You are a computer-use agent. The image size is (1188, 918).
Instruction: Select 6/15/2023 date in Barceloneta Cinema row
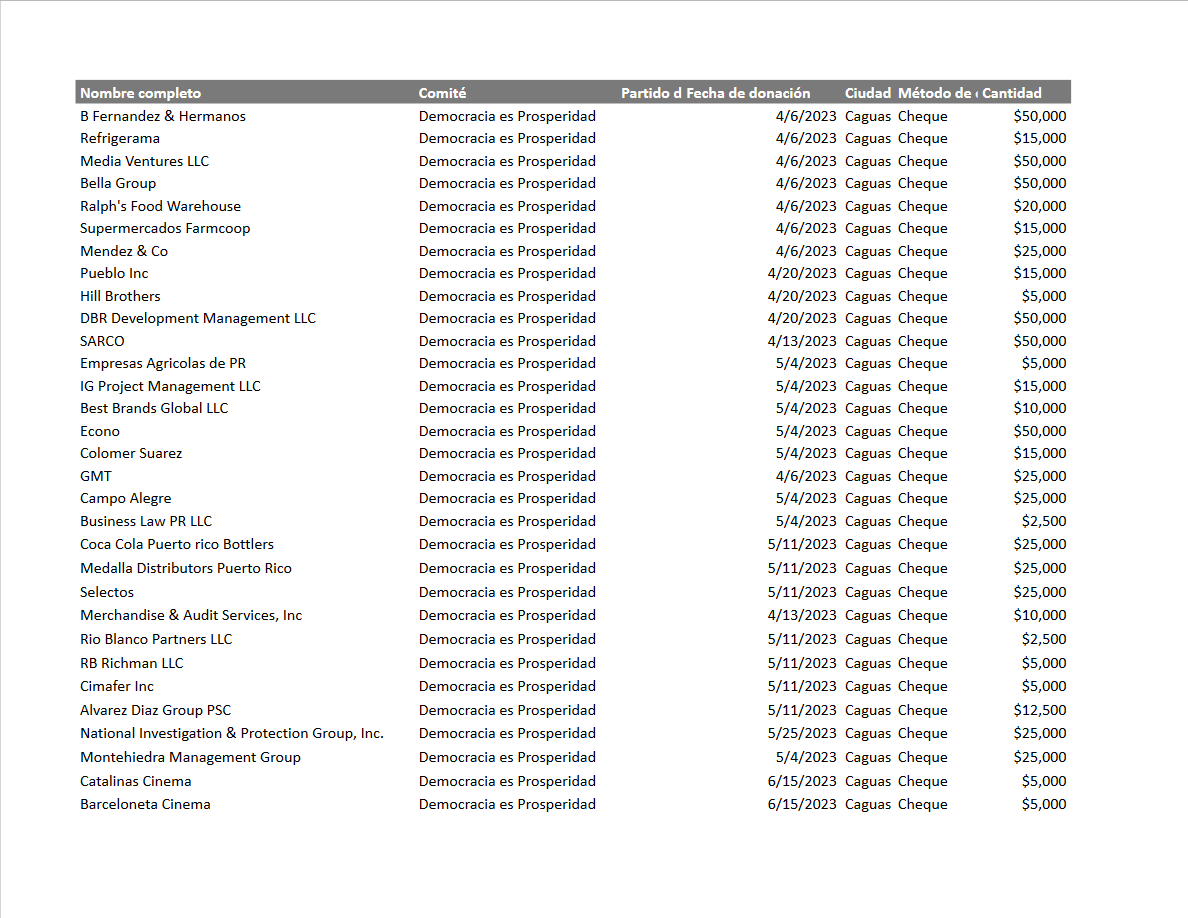[802, 804]
